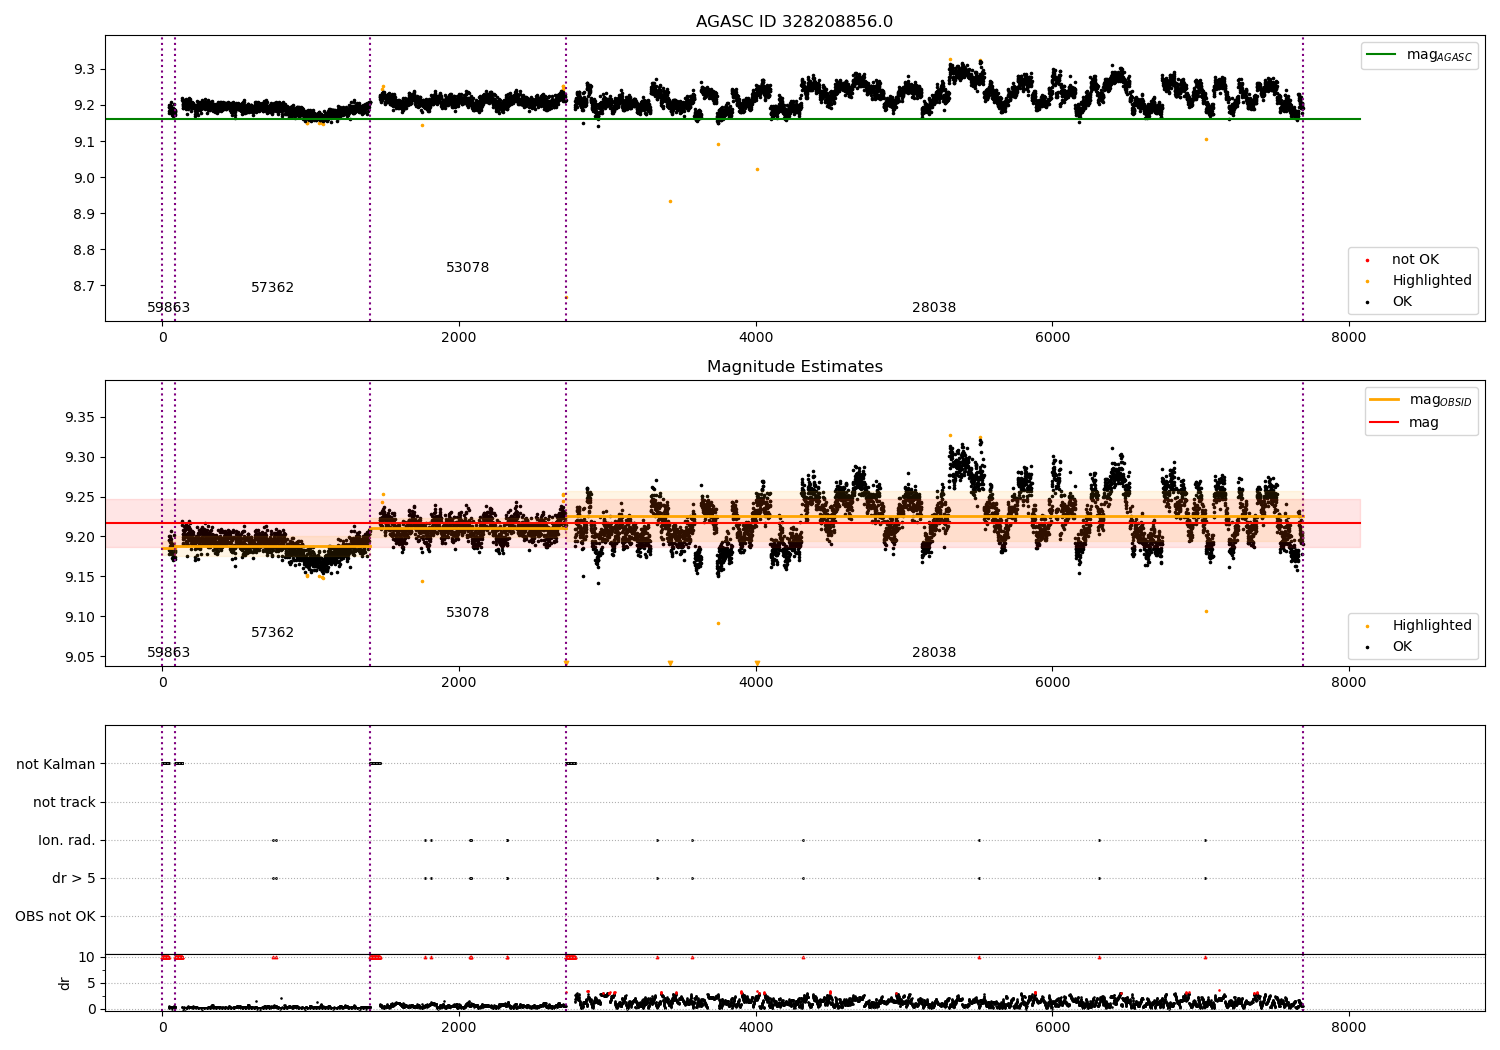Click OBSID label 59863 in the AGASC plot
This screenshot has height=1050, width=1500.
pyautogui.click(x=169, y=308)
